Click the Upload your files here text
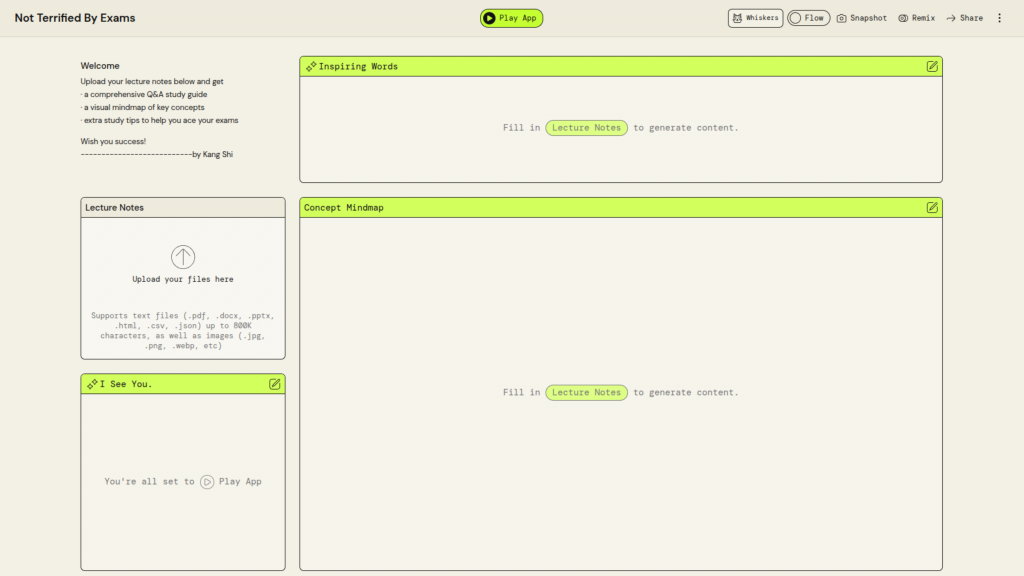Image resolution: width=1024 pixels, height=576 pixels. [x=183, y=280]
